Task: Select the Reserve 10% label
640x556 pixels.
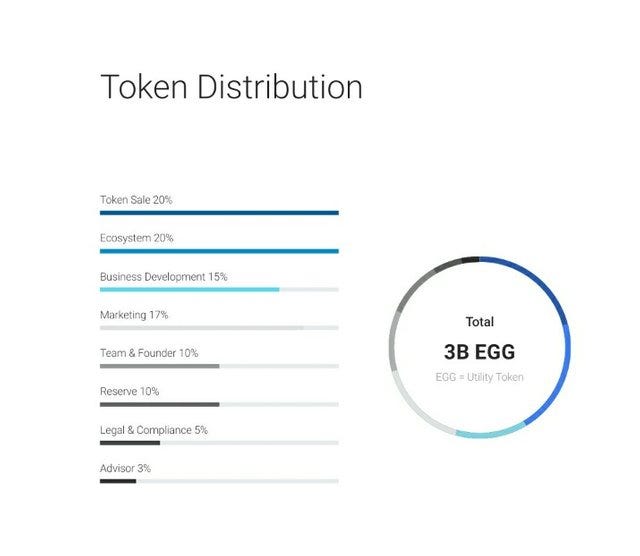Action: [x=129, y=391]
